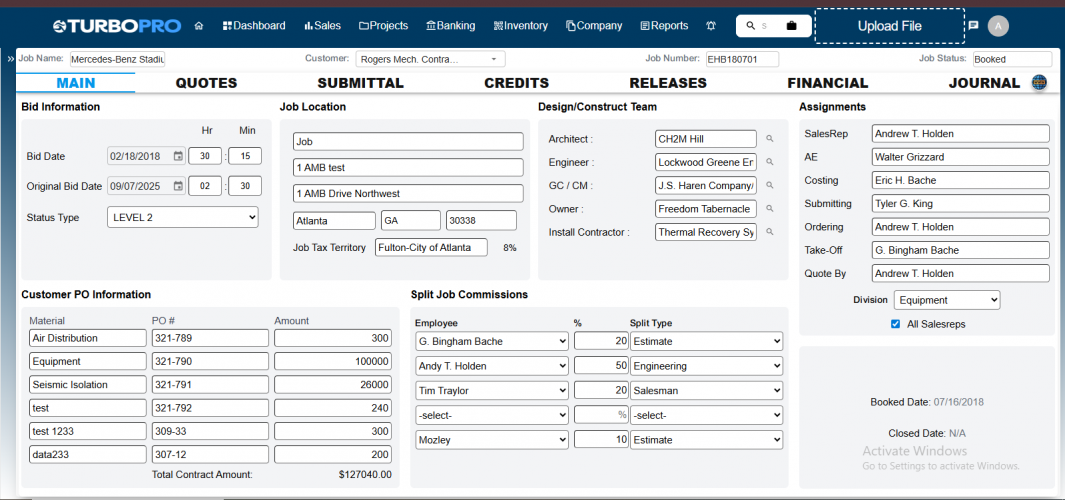Click the home icon in top navigation
Screen dimensions: 1065x500
pos(199,26)
